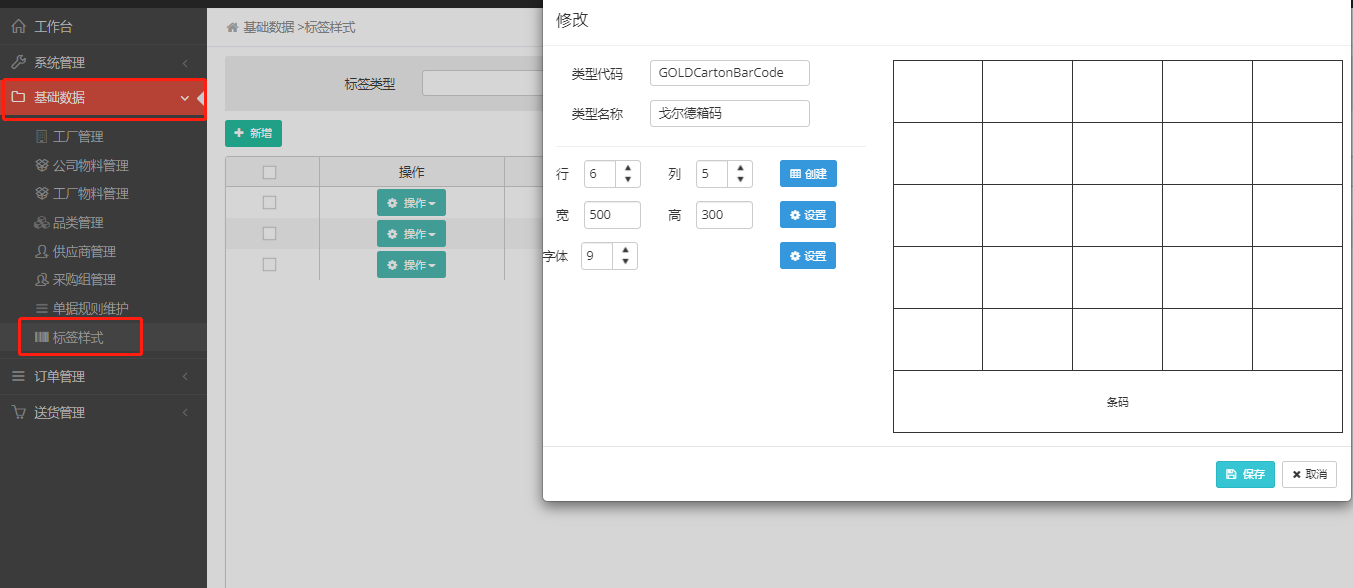Screen dimensions: 1353x588
Task: Click the 宽 width input
Action: point(612,215)
